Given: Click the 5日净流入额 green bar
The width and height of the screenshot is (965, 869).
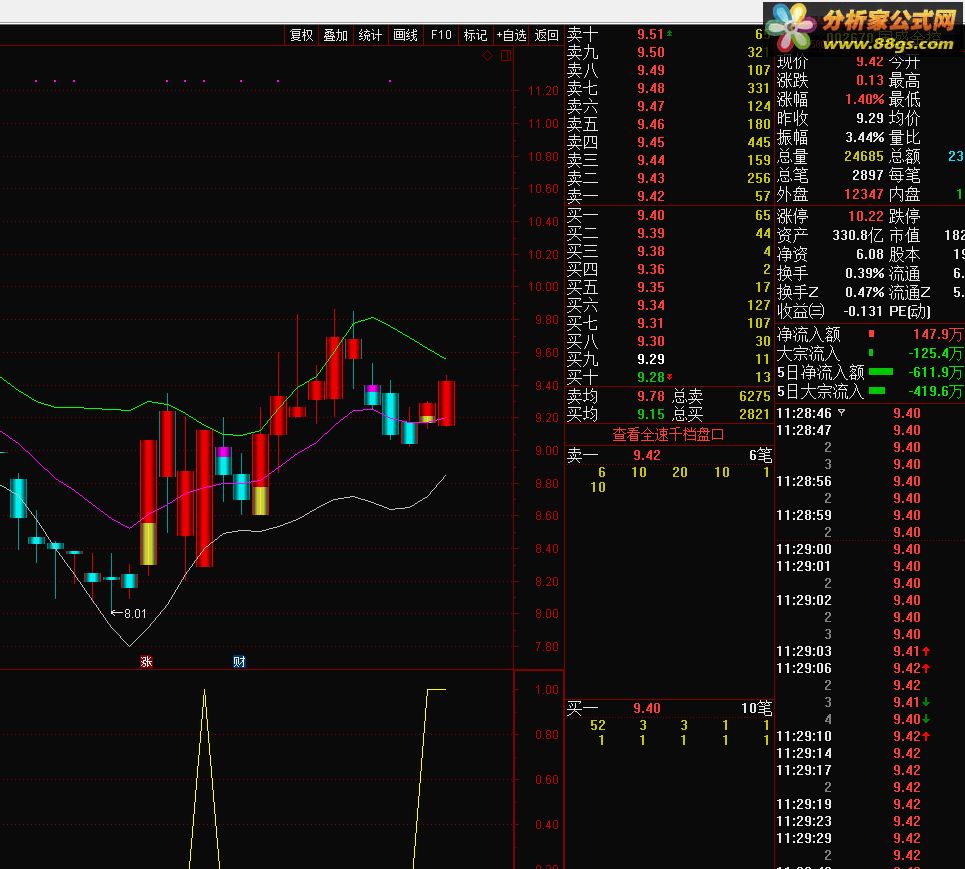Looking at the screenshot, I should tap(881, 372).
